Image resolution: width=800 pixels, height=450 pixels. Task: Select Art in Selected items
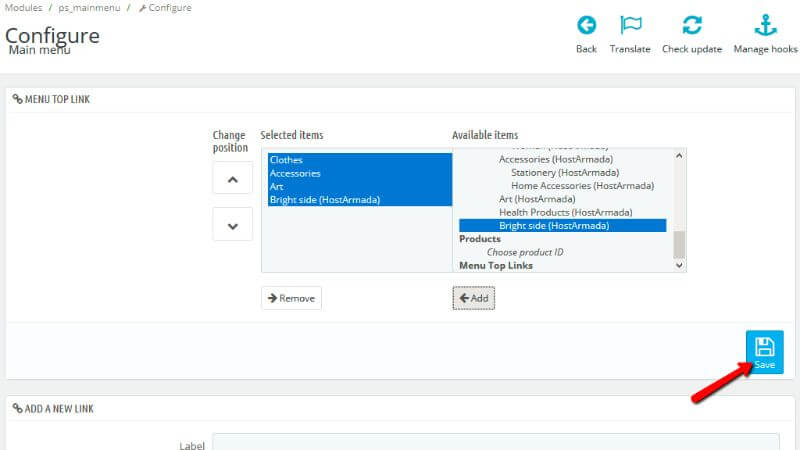[x=360, y=186]
